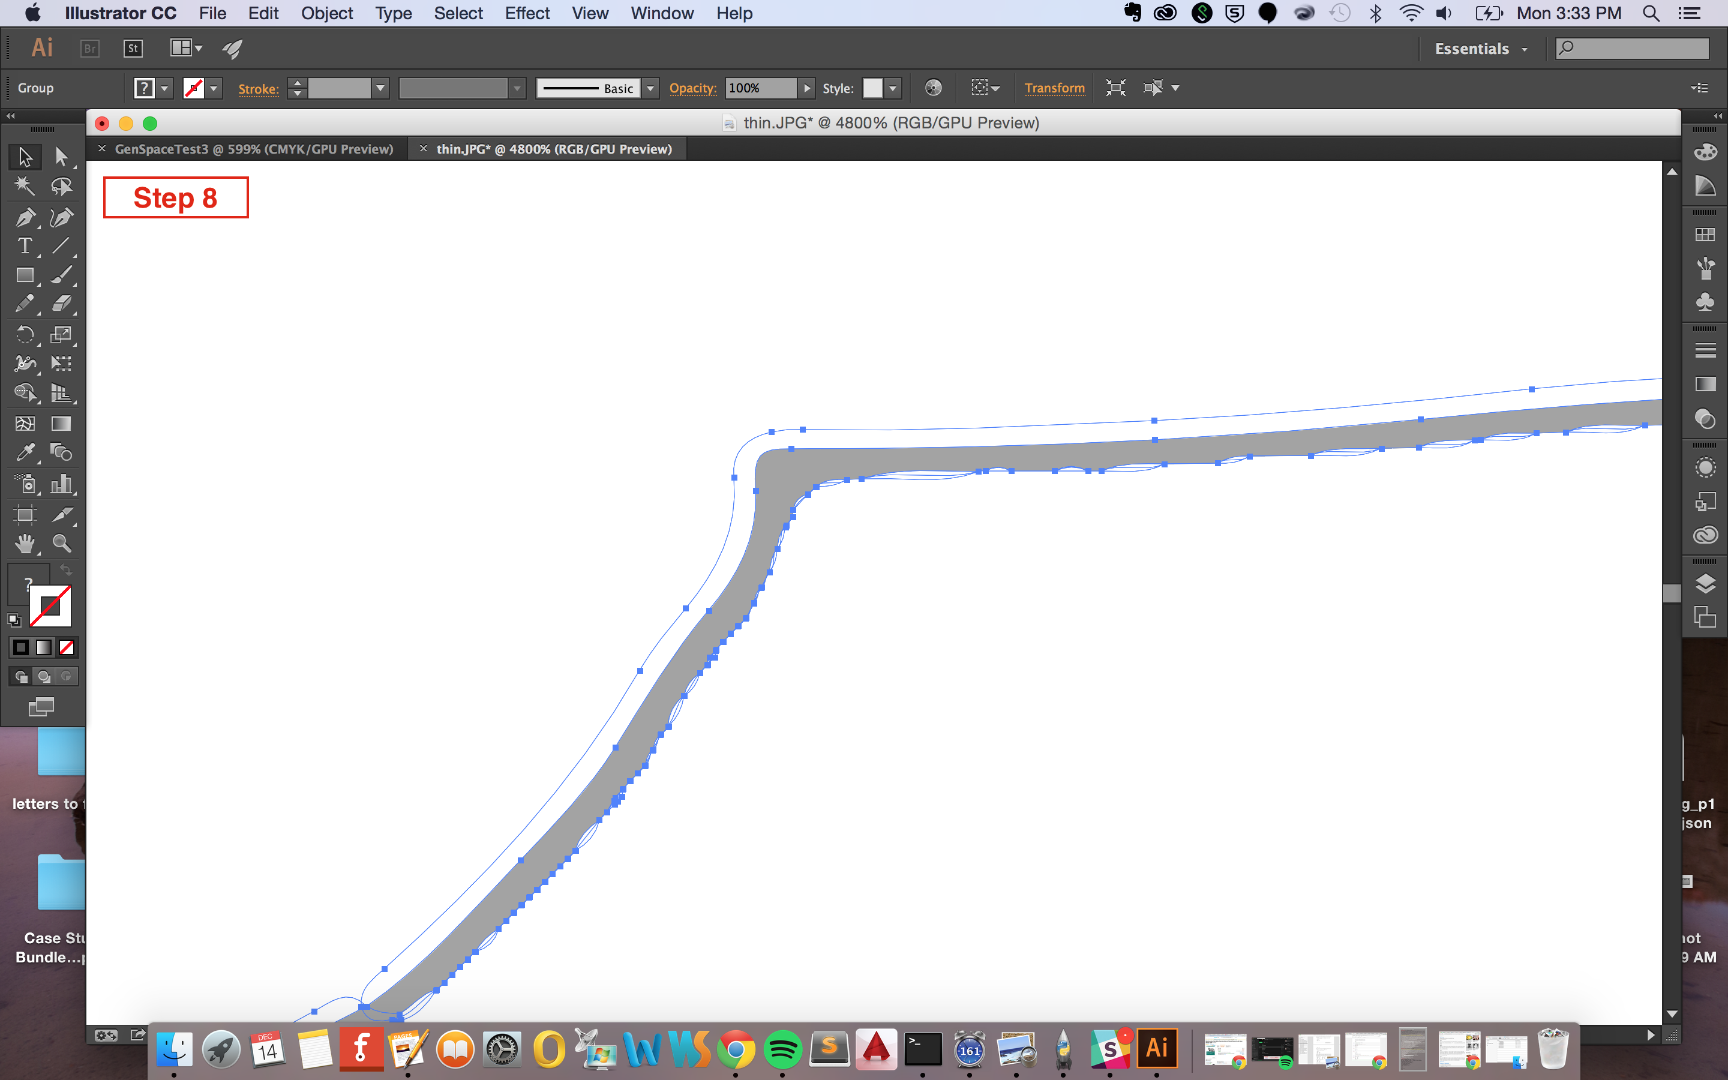1728x1080 pixels.
Task: Select the Rotate tool
Action: 25,335
